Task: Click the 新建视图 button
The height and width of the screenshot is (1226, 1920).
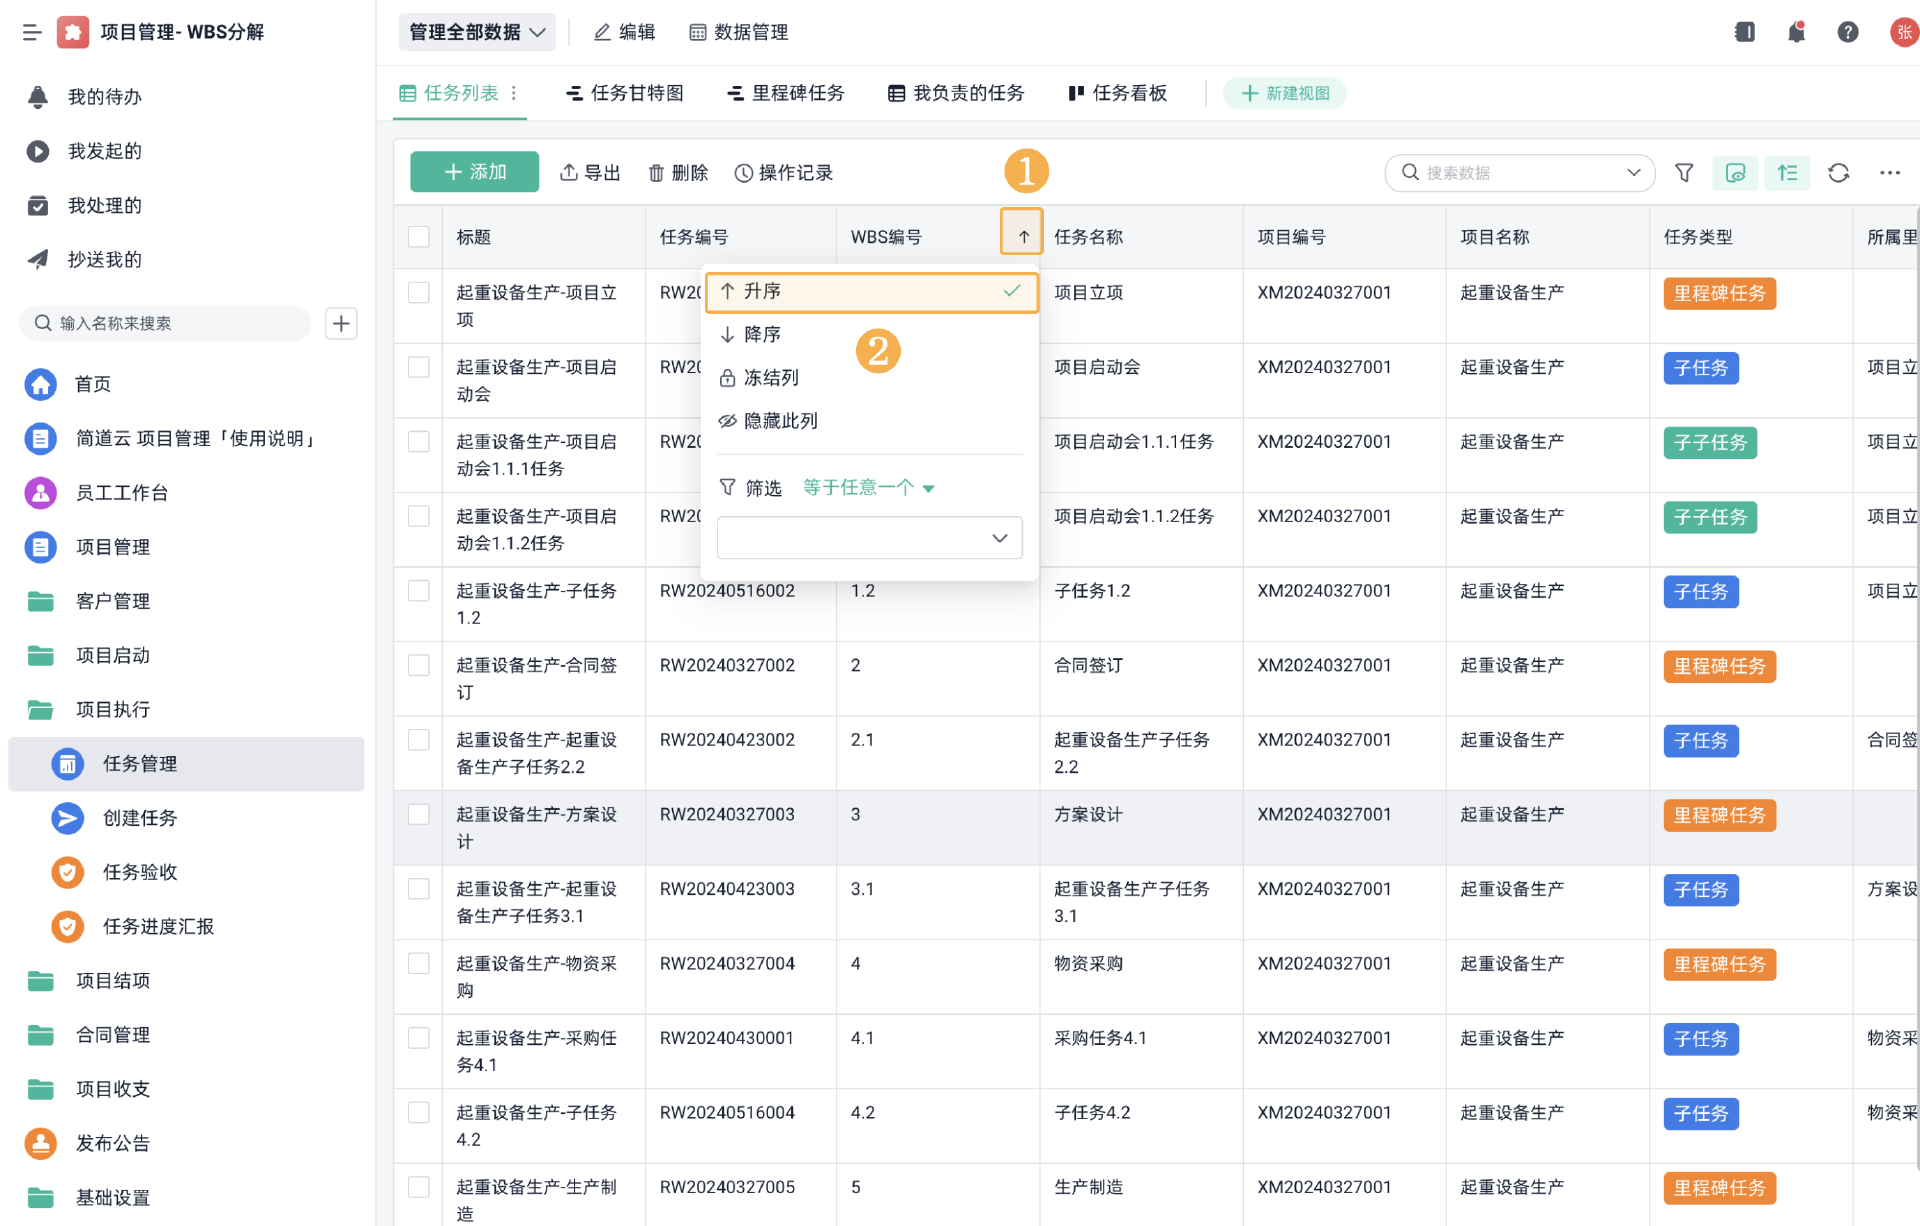Action: point(1285,93)
